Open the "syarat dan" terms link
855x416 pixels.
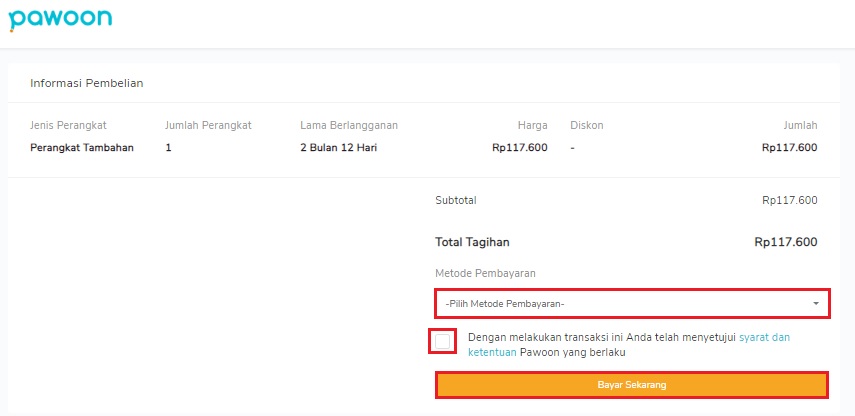(764, 337)
